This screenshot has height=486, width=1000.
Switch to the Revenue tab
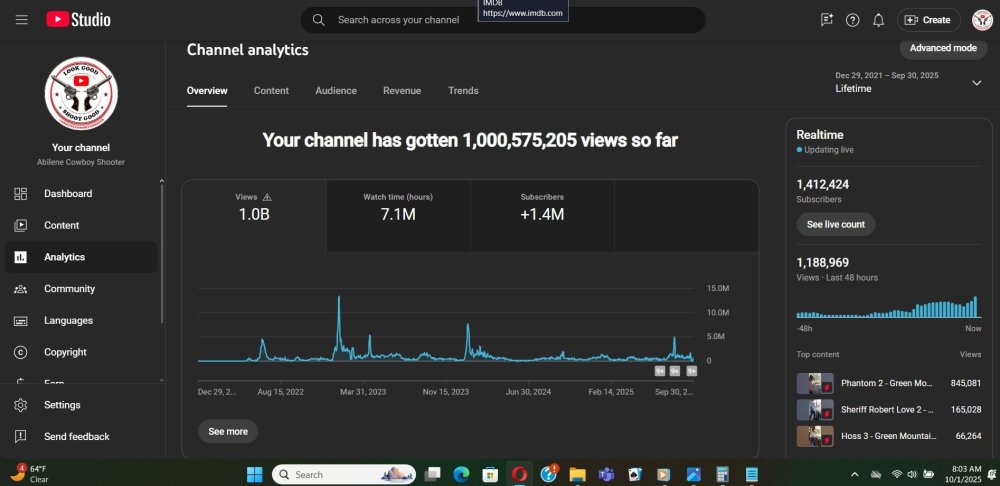tap(402, 91)
